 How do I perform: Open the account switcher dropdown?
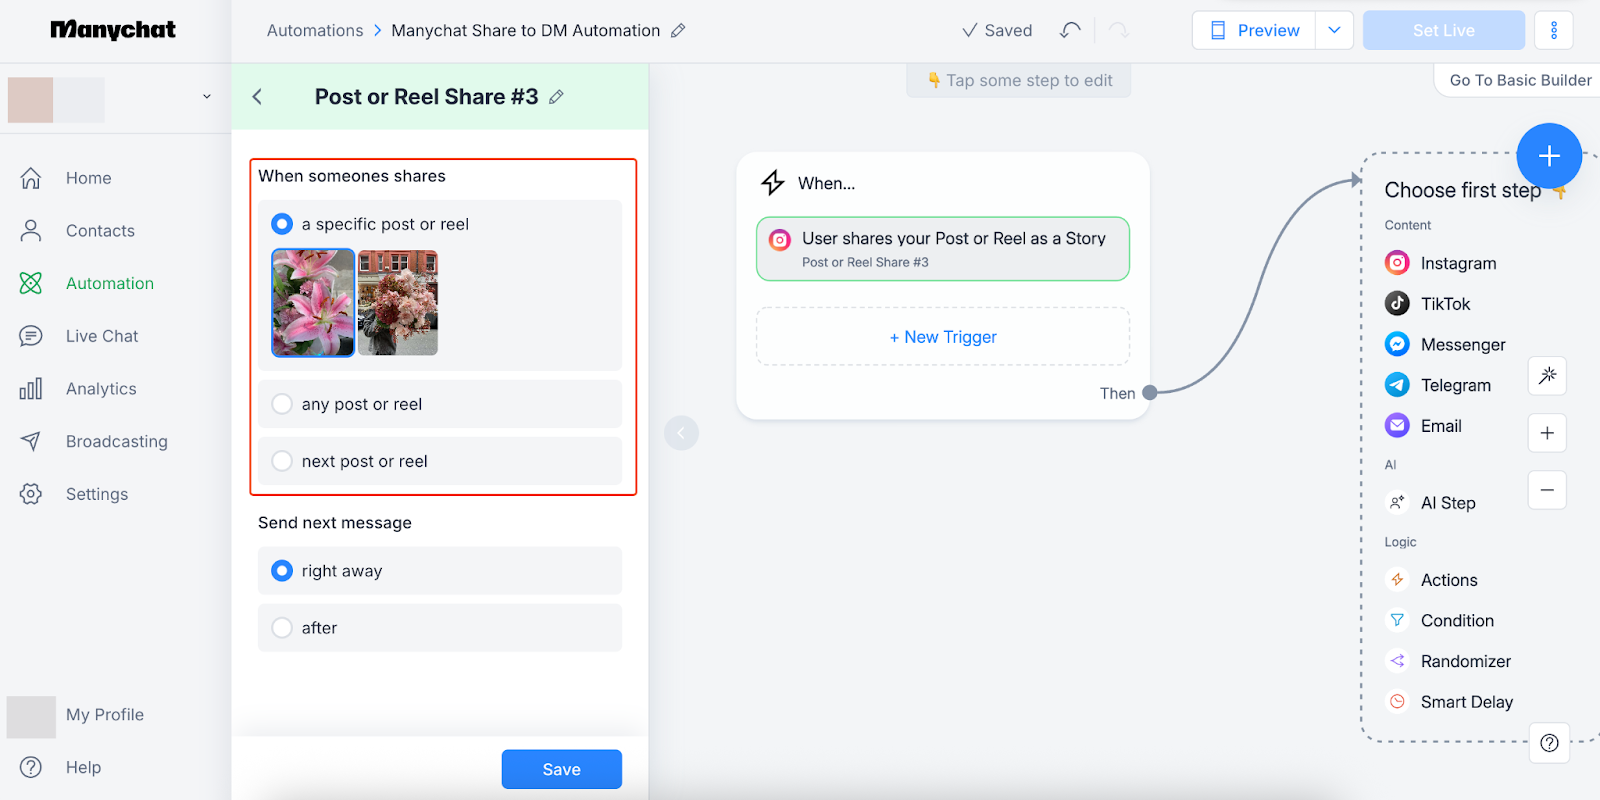[x=207, y=97]
